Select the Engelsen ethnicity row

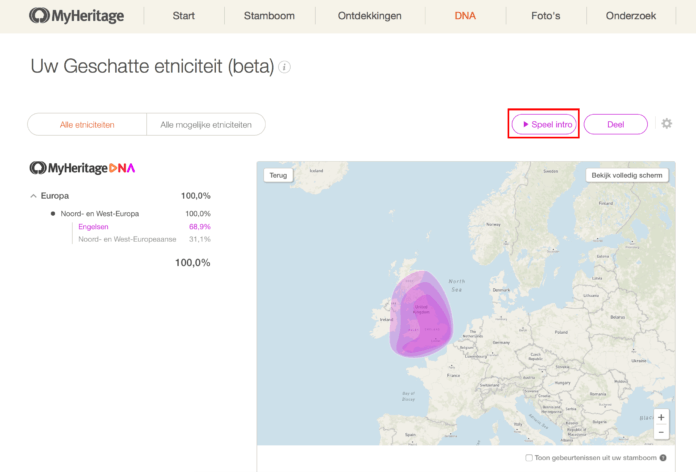click(x=144, y=226)
